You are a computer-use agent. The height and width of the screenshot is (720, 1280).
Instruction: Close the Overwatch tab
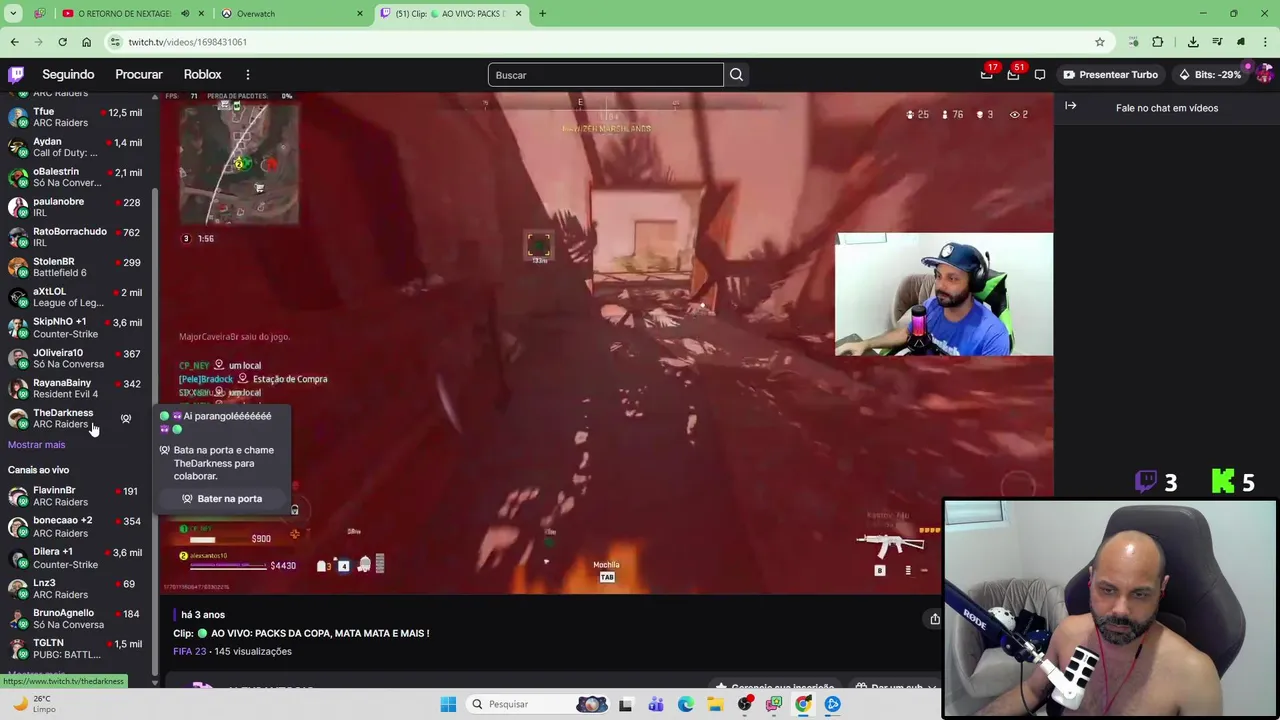tap(360, 14)
